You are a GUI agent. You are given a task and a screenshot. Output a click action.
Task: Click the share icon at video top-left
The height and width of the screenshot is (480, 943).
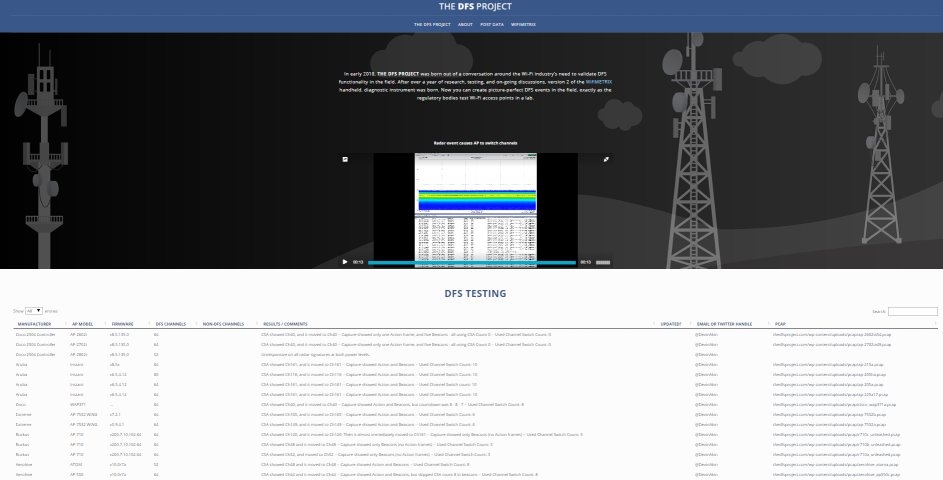point(345,159)
